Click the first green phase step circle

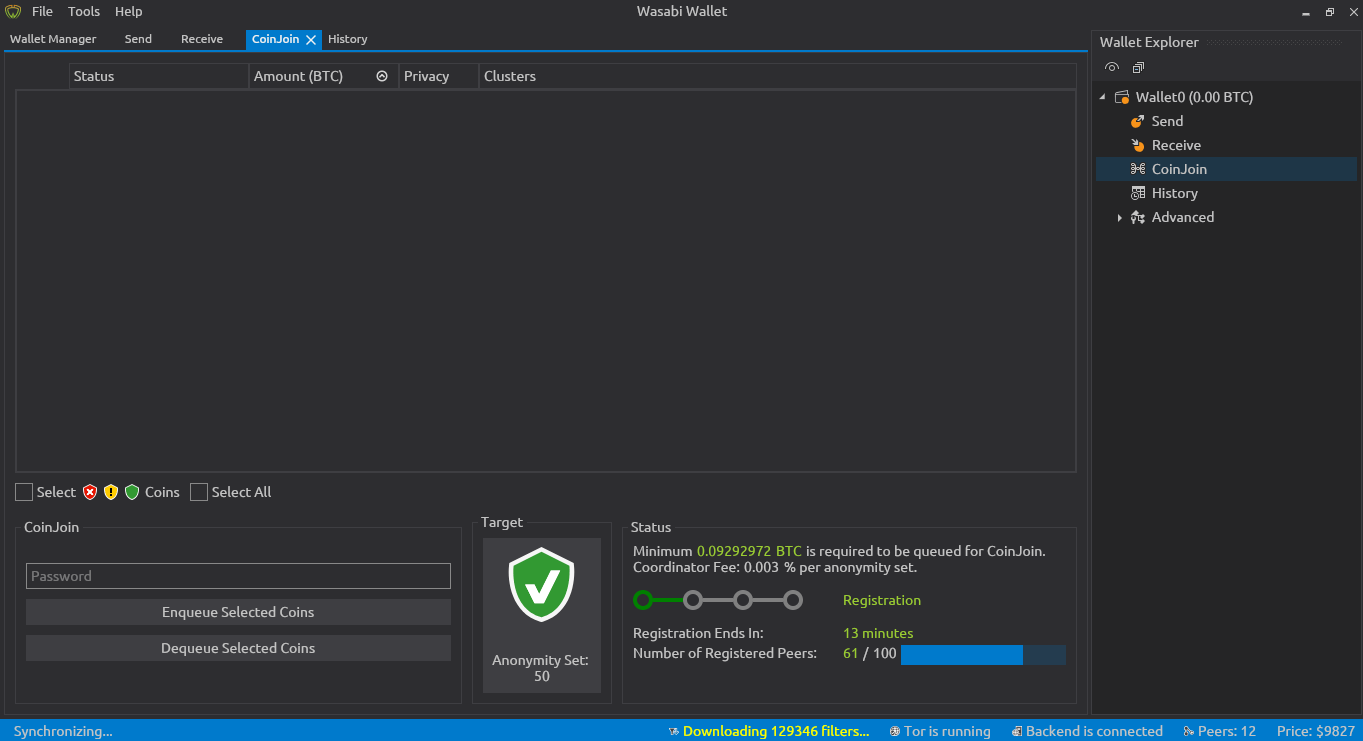click(x=643, y=600)
